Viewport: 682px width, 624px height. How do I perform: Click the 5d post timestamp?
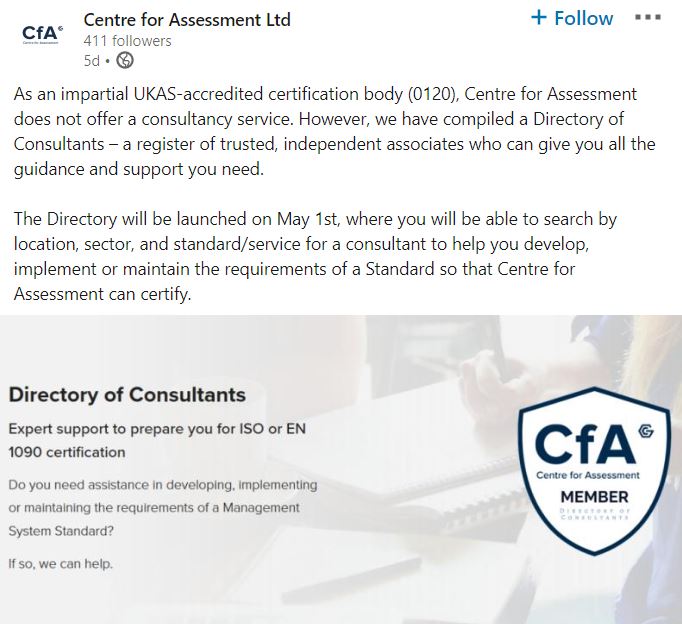point(92,60)
